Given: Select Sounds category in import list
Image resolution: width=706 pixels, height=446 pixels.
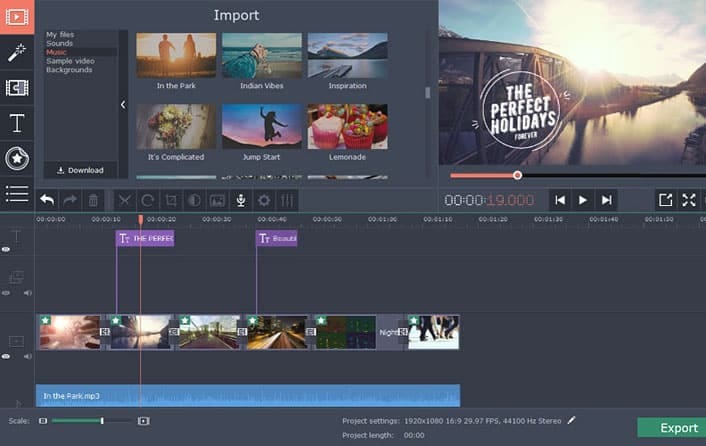Looking at the screenshot, I should coord(59,44).
